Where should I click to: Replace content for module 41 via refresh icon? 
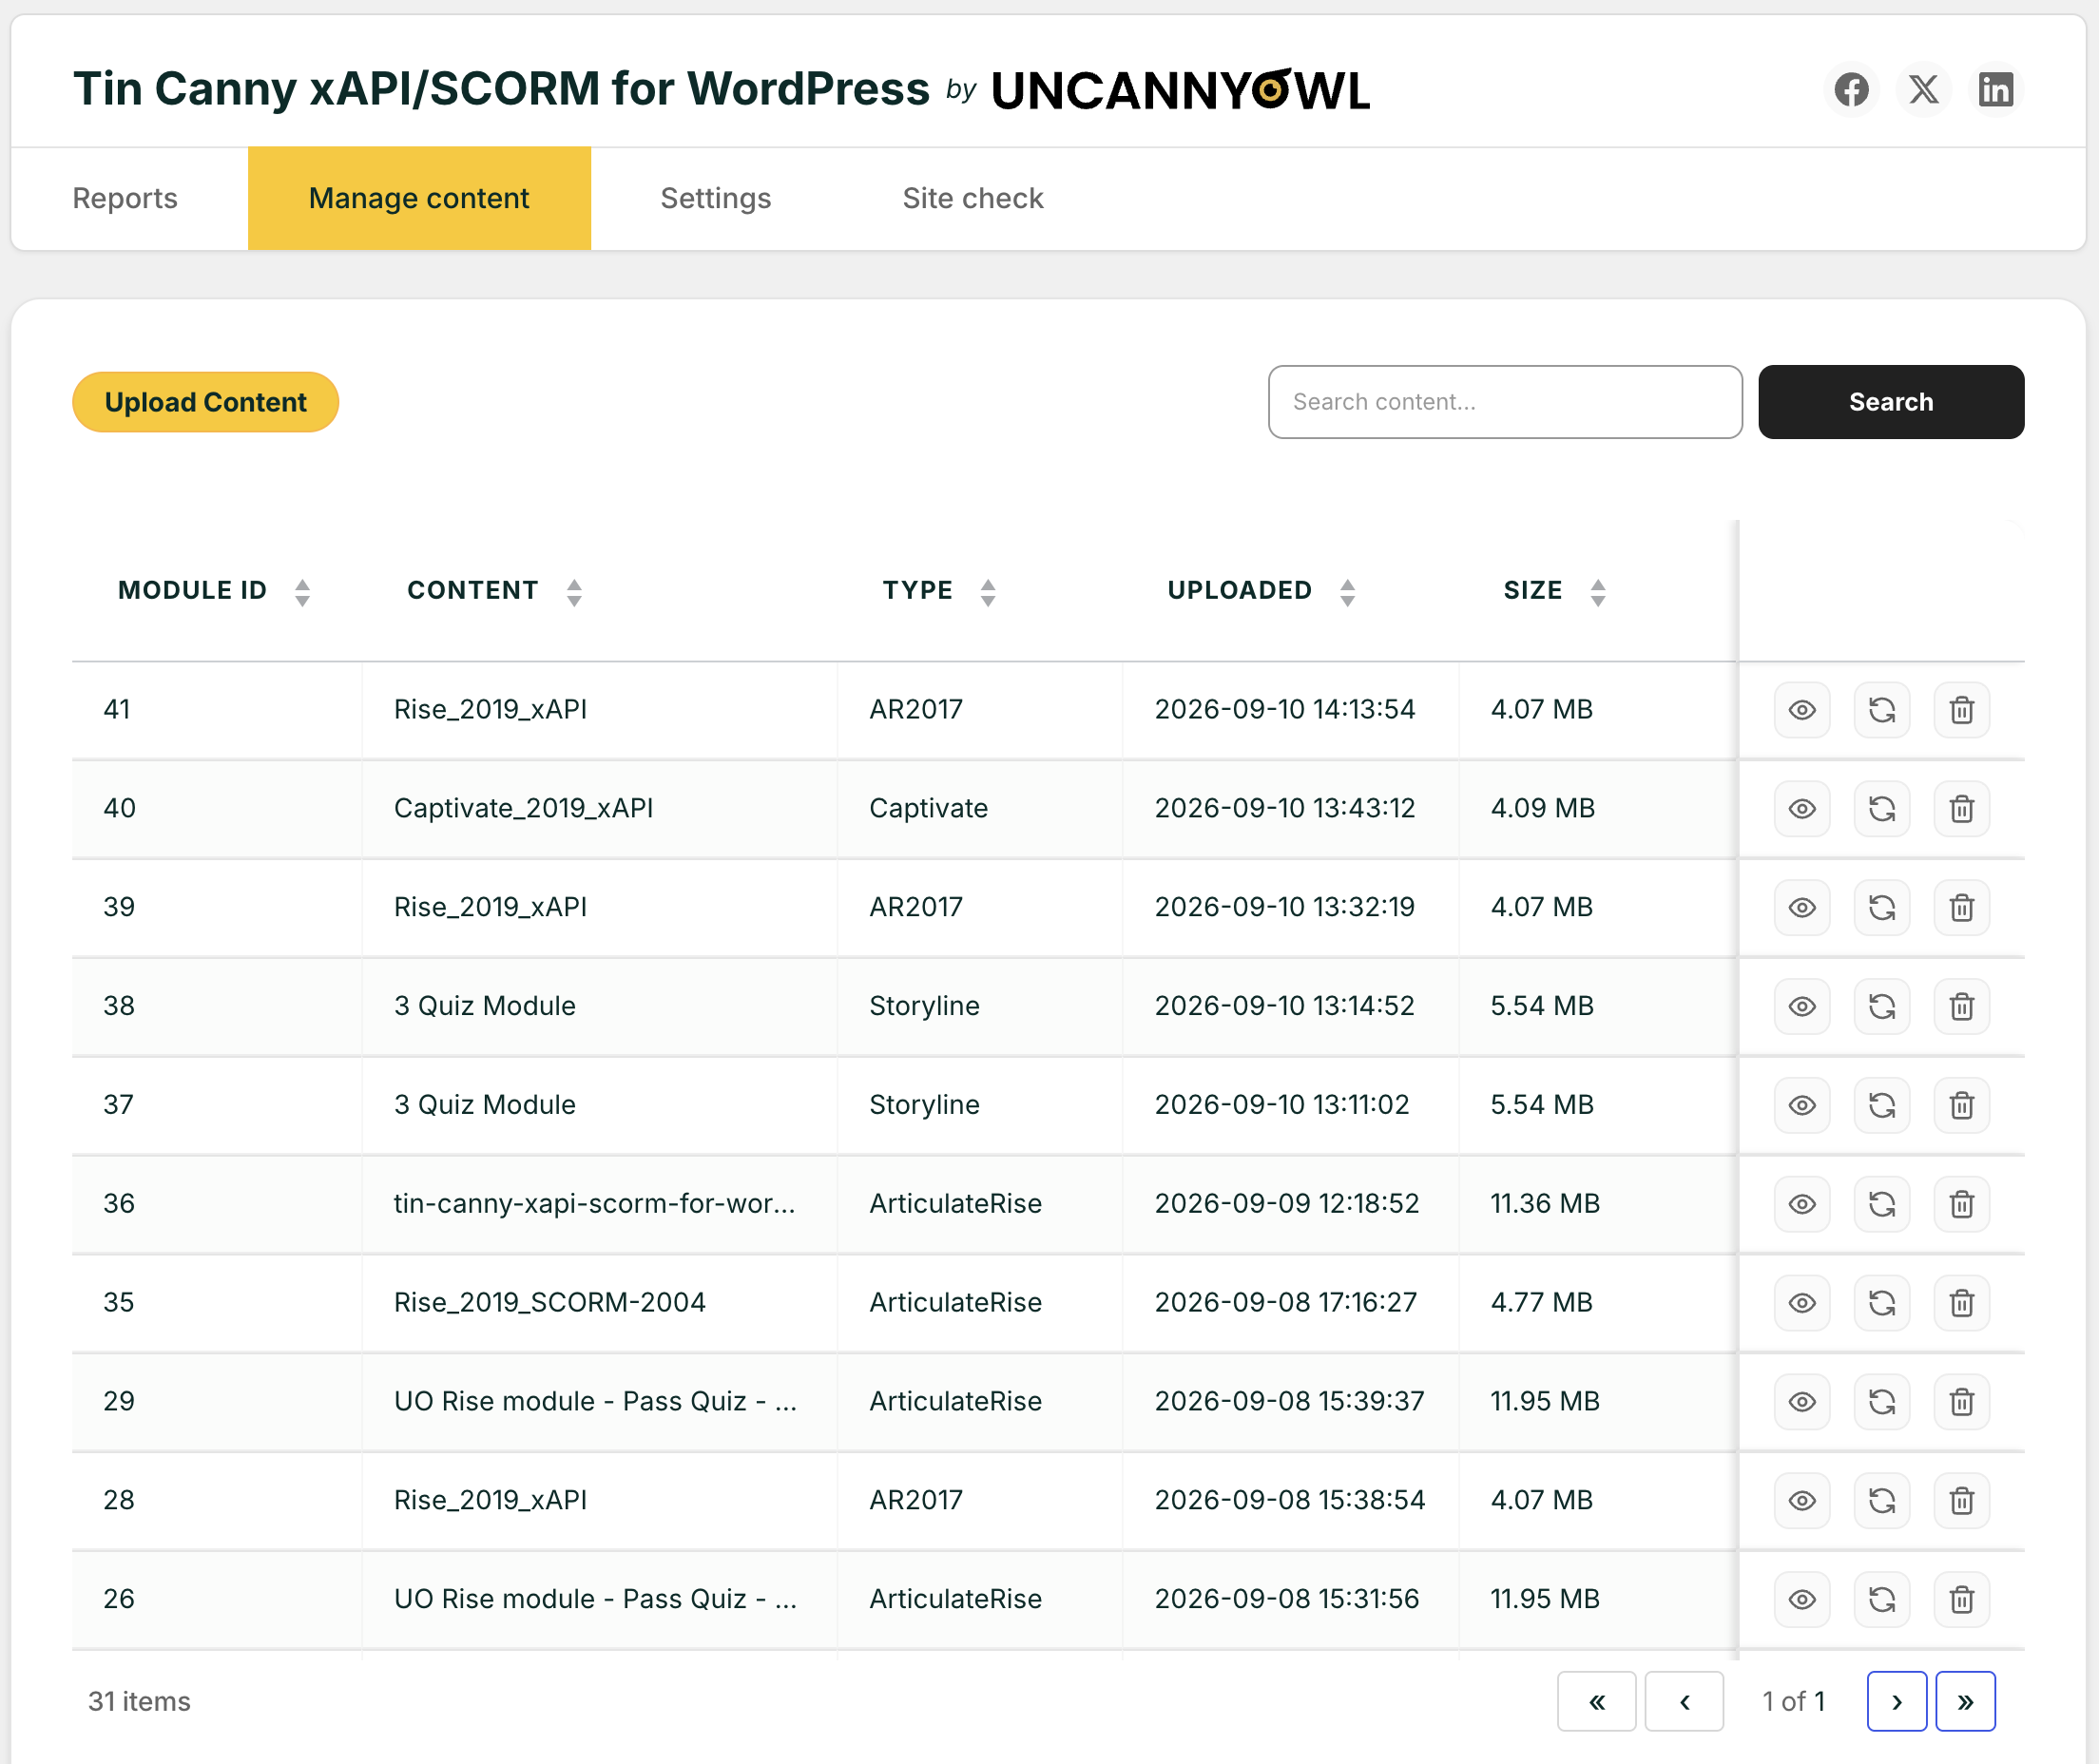pyautogui.click(x=1882, y=710)
